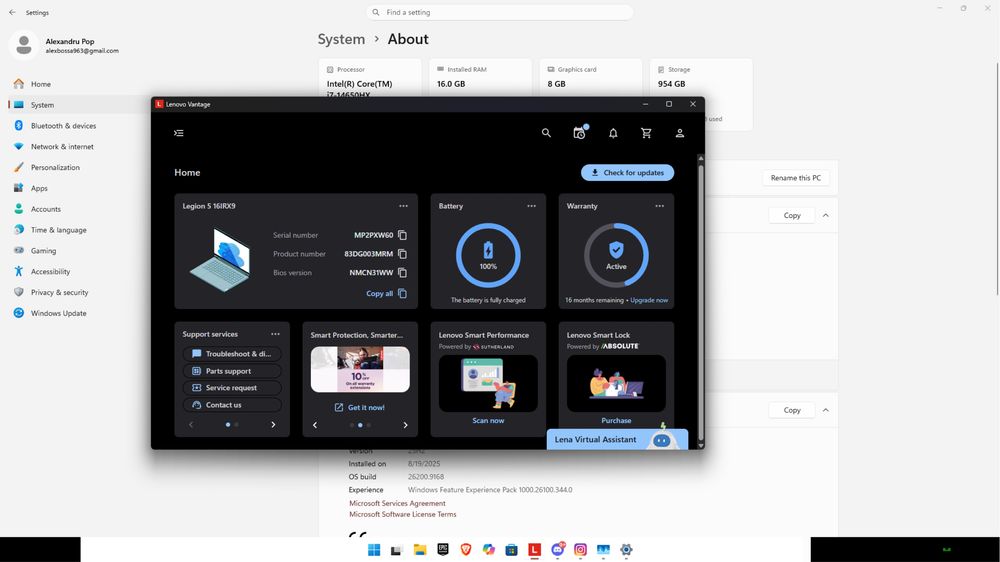
Task: Click Scan now under Smart Performance
Action: 488,420
